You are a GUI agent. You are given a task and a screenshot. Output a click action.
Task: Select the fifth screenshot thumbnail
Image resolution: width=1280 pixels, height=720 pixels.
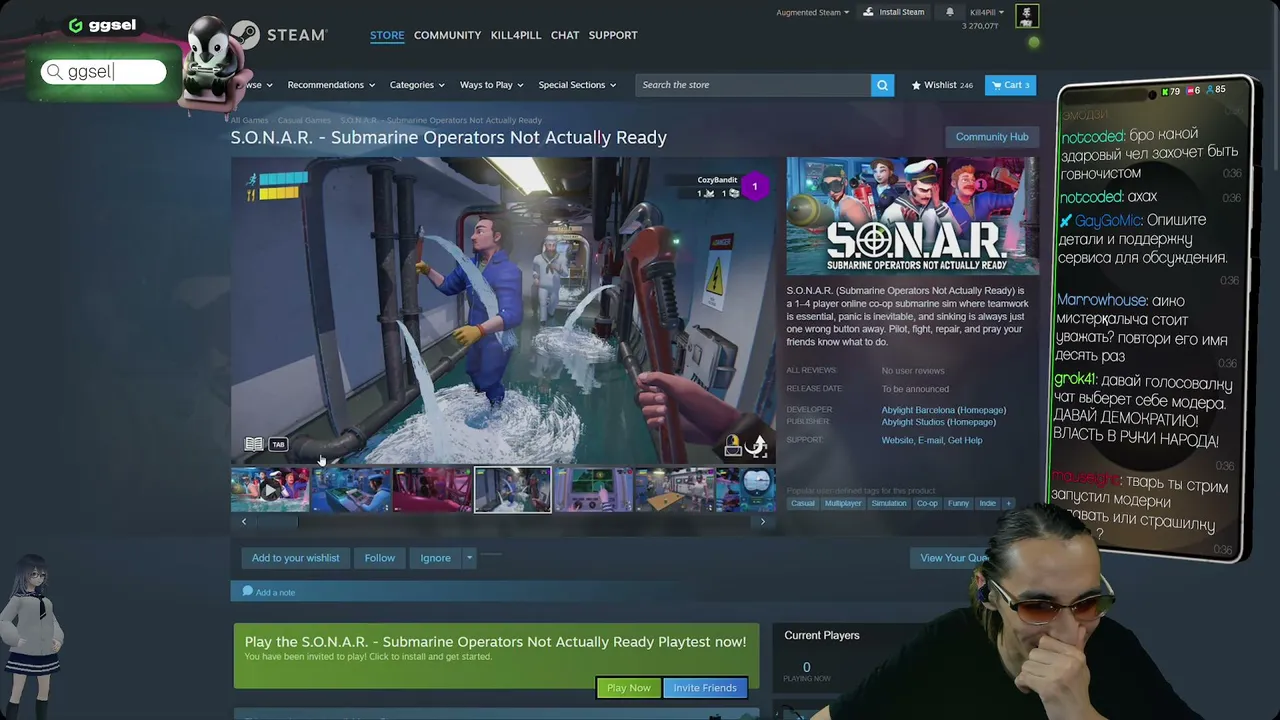pyautogui.click(x=593, y=490)
